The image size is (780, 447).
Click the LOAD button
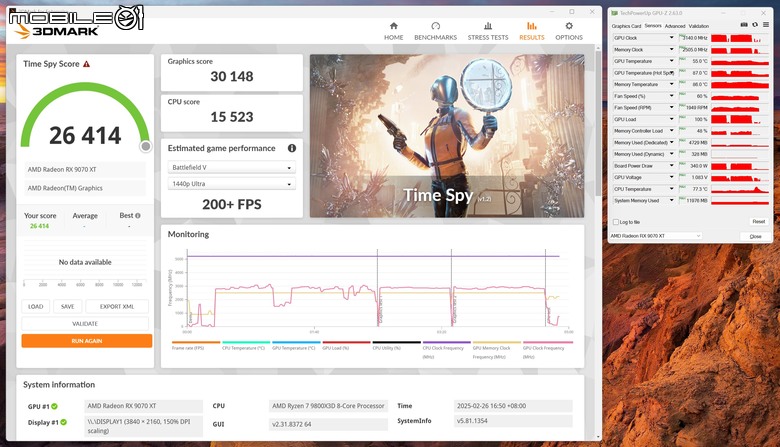pyautogui.click(x=35, y=306)
